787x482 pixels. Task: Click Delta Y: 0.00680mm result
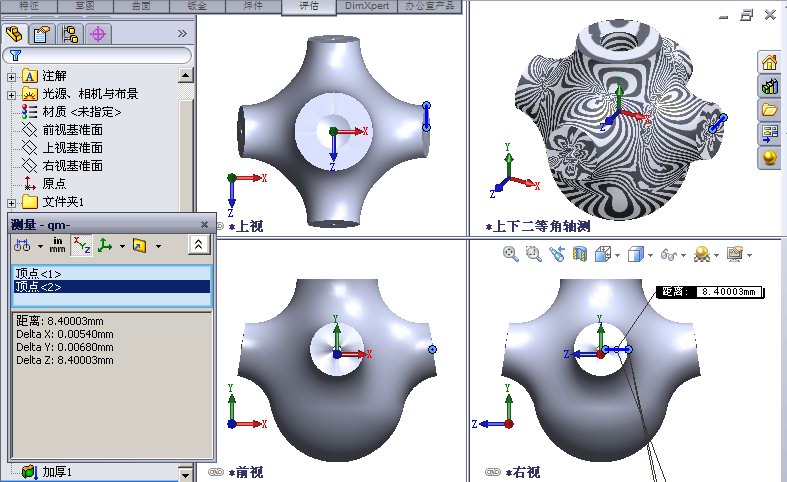point(65,347)
